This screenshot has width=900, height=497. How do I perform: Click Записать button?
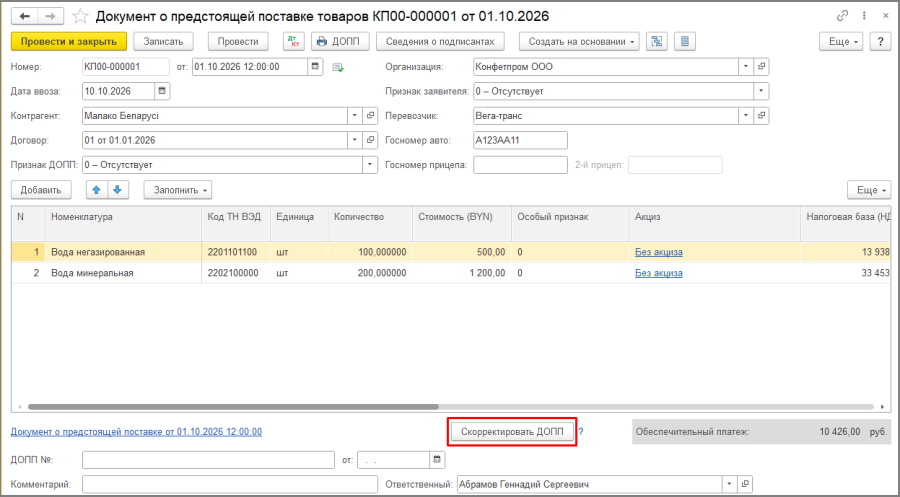click(164, 41)
